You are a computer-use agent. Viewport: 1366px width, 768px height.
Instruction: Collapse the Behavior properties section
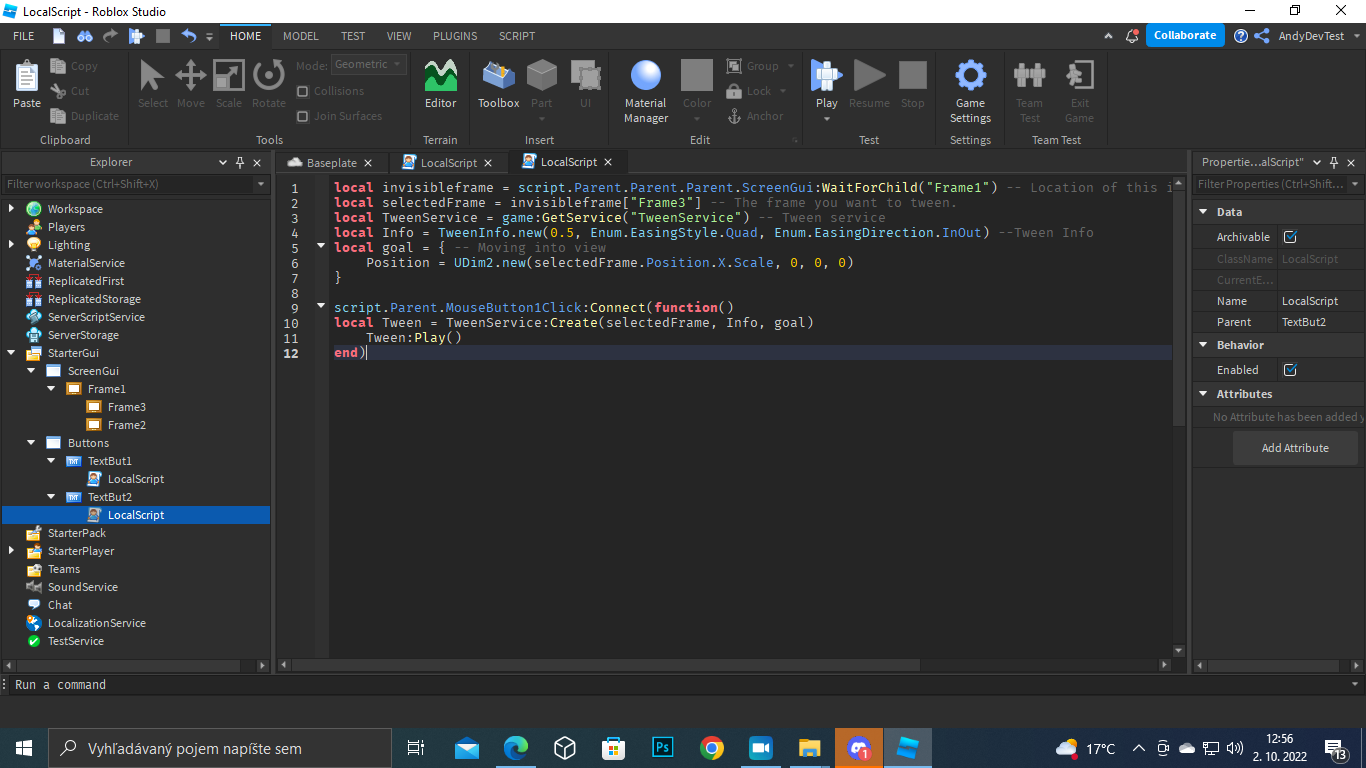pyautogui.click(x=1203, y=345)
